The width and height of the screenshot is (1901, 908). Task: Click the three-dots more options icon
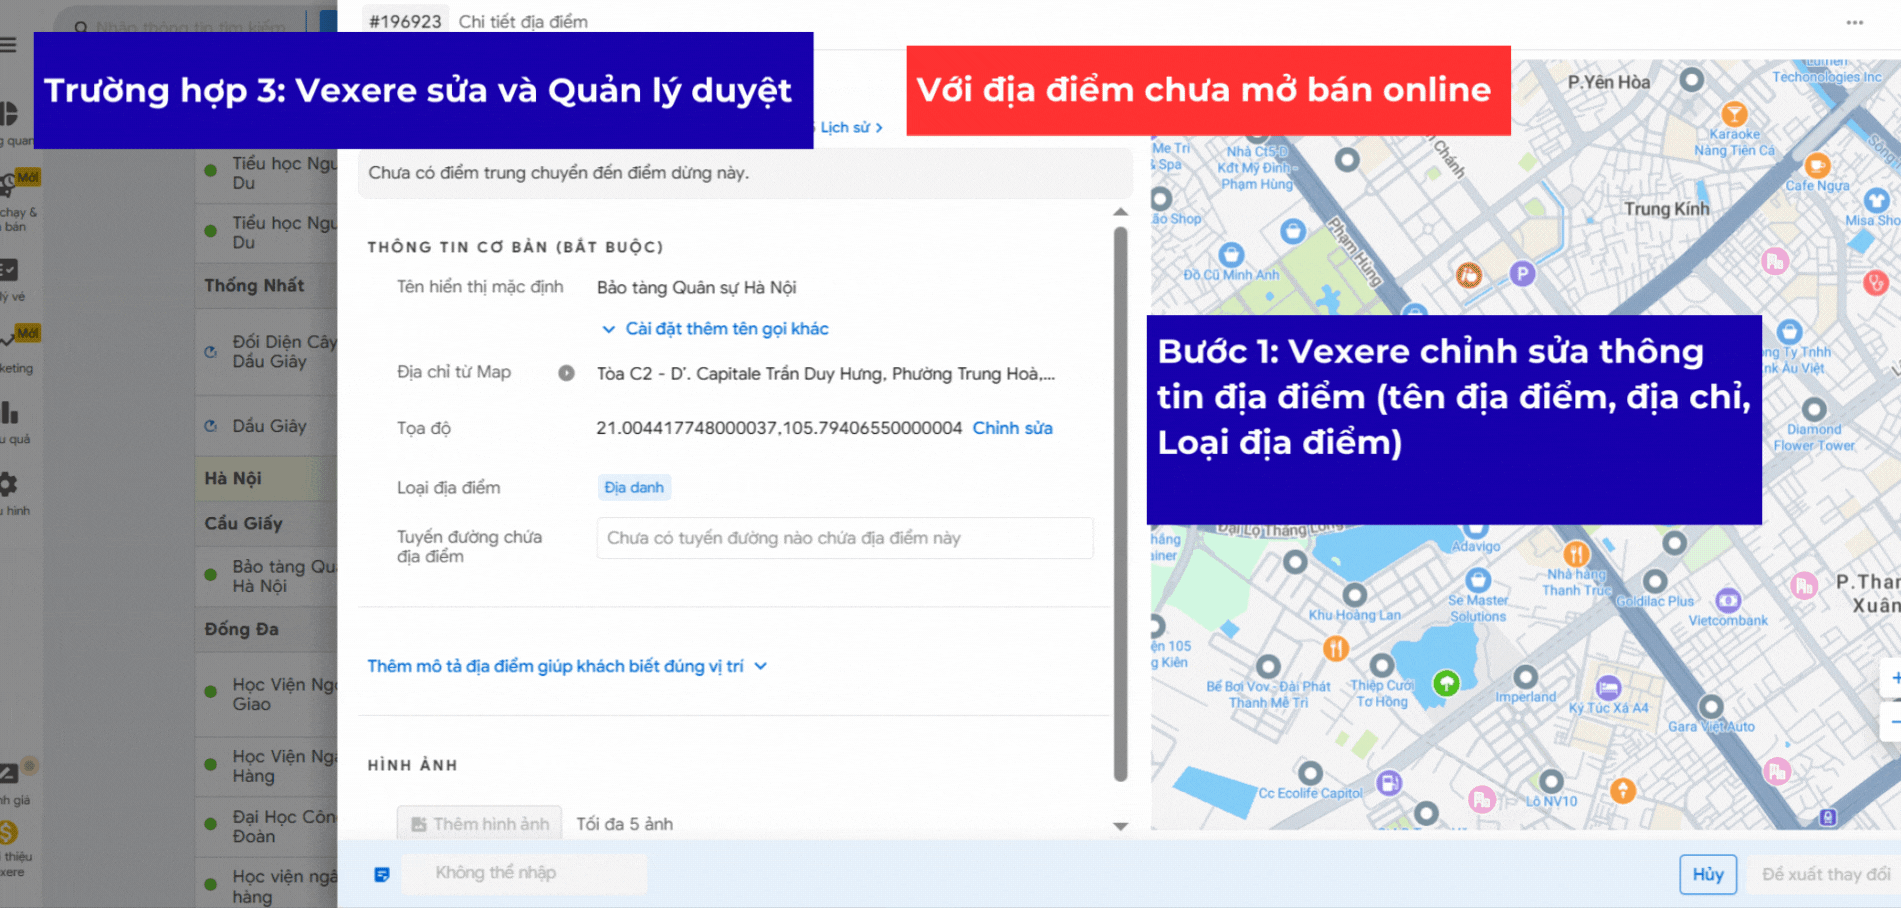click(1854, 22)
